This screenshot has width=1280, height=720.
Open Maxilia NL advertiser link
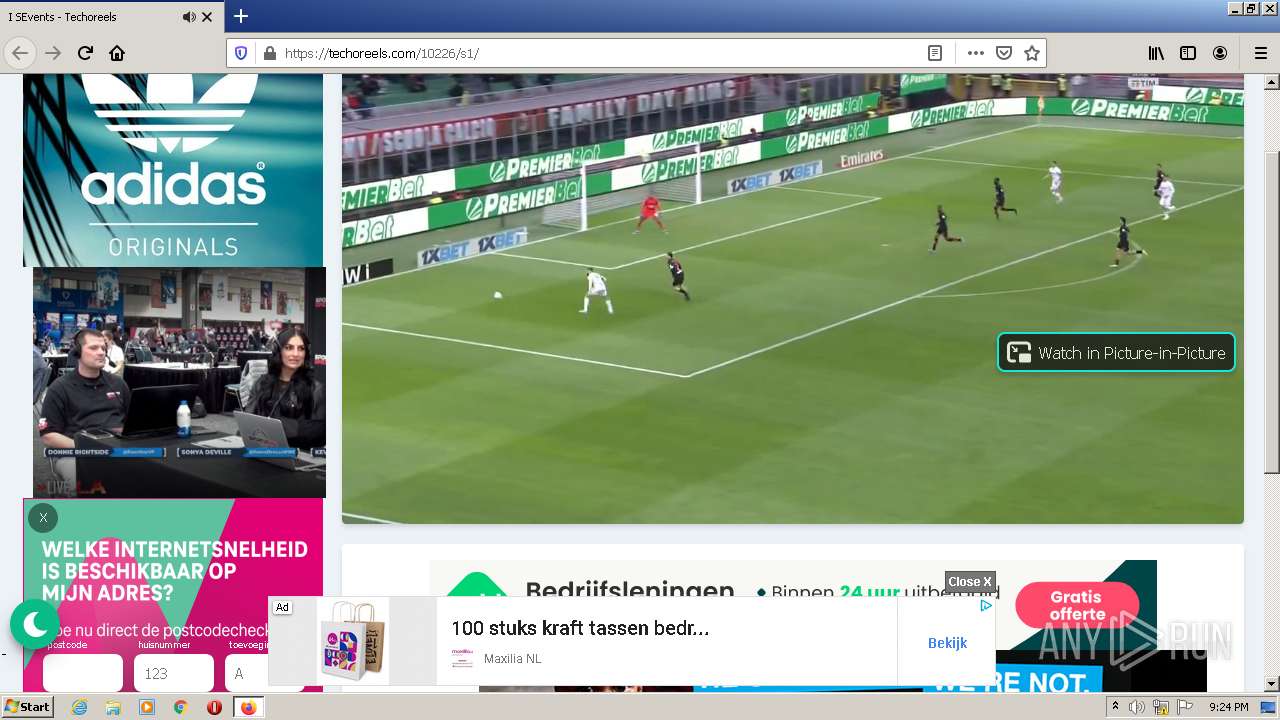pos(512,659)
